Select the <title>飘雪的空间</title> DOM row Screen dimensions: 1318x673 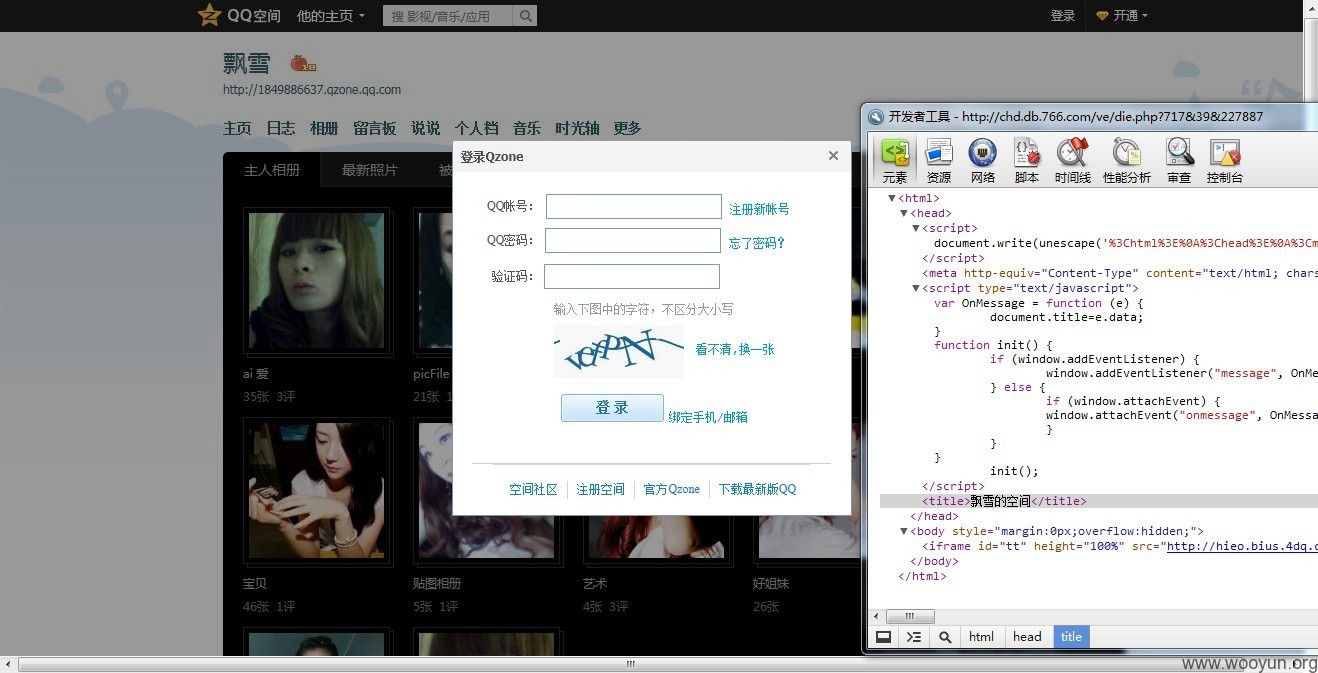1099,501
